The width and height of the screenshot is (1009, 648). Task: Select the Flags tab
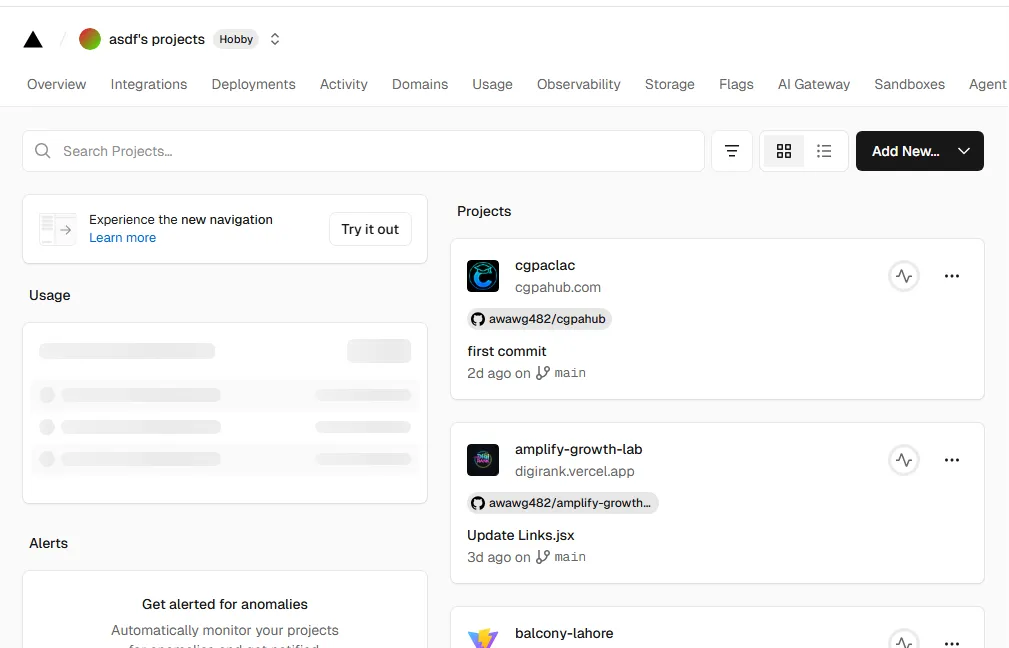736,84
